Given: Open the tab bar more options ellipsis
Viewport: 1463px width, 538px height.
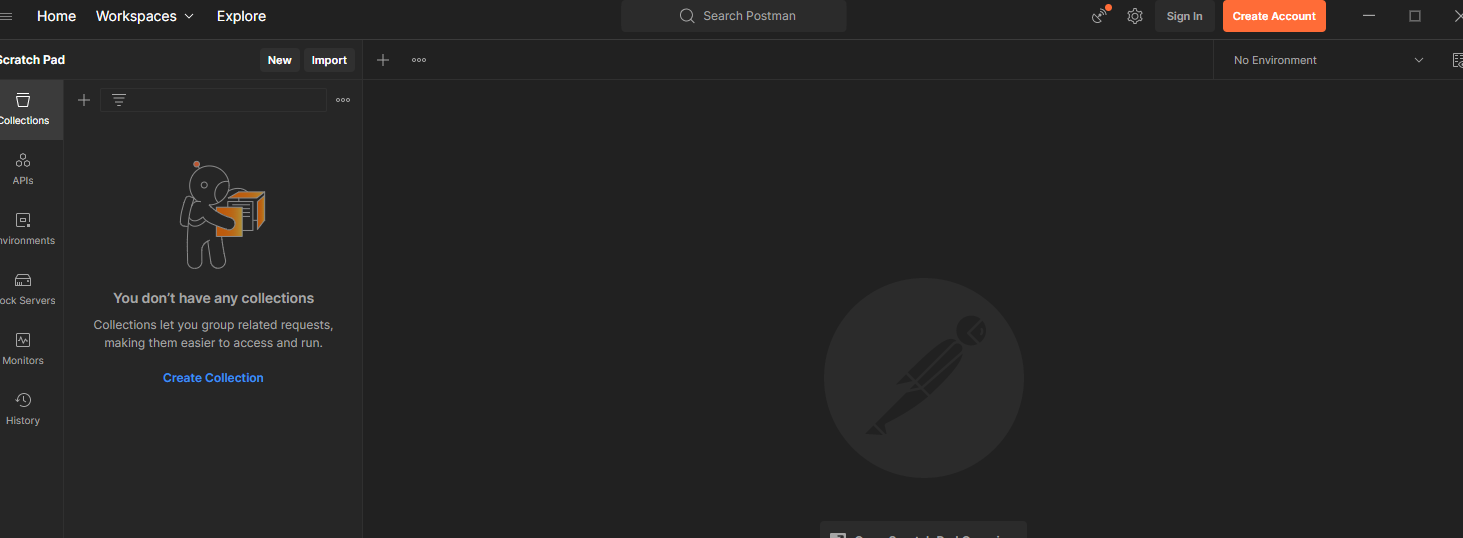Looking at the screenshot, I should tap(419, 60).
